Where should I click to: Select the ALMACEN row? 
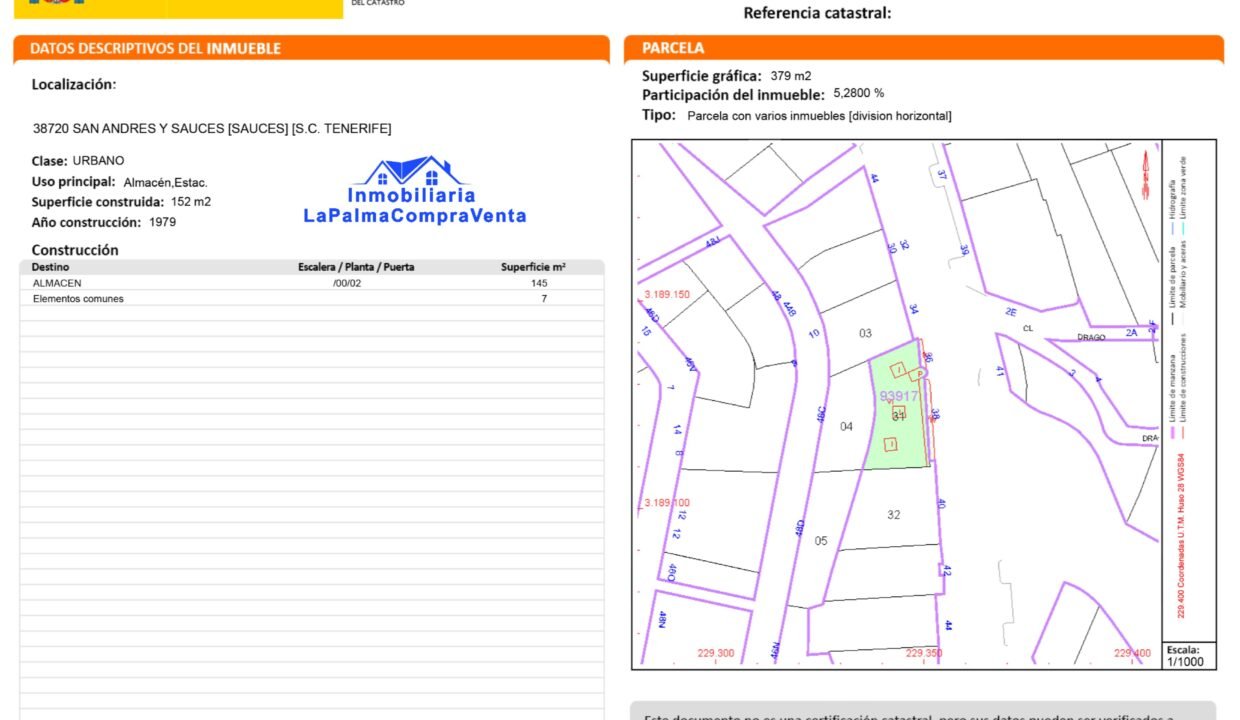tap(312, 283)
